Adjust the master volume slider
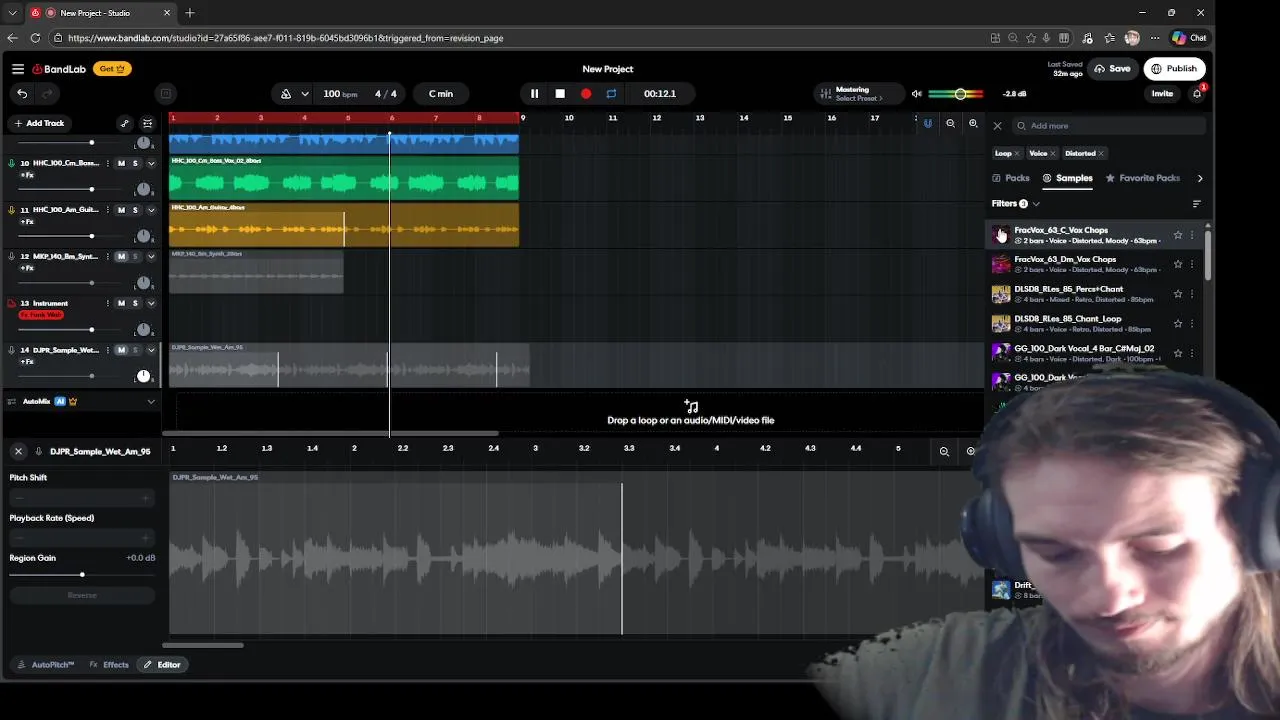The image size is (1280, 720). click(957, 94)
